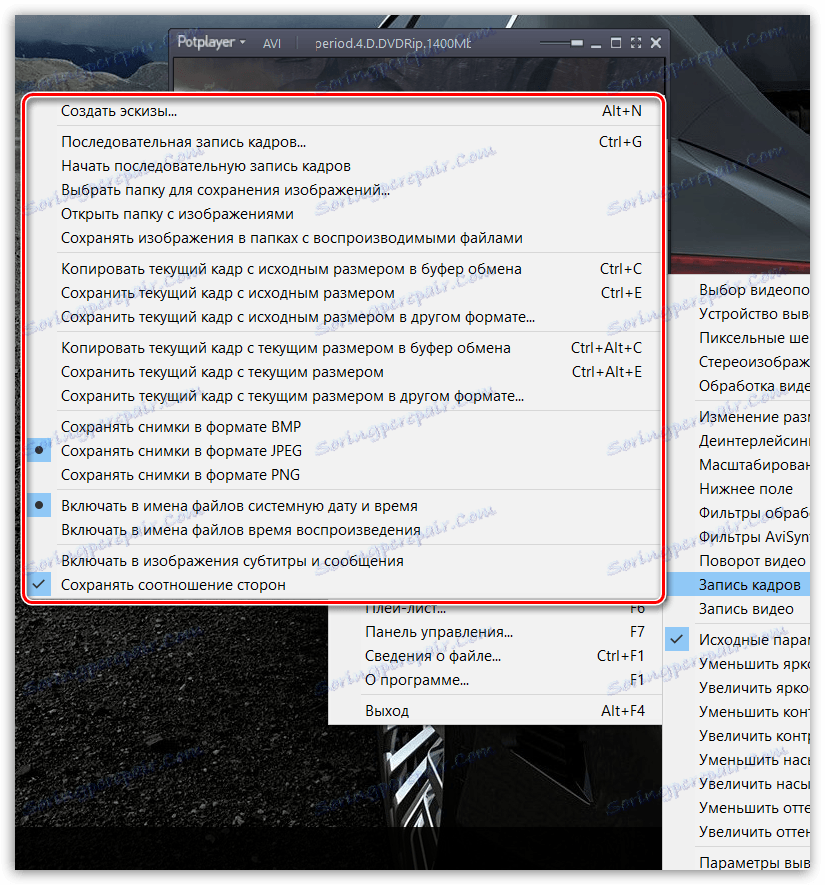825x885 pixels.
Task: Click 'Увеличить оттен...' menu item
Action: (x=738, y=832)
